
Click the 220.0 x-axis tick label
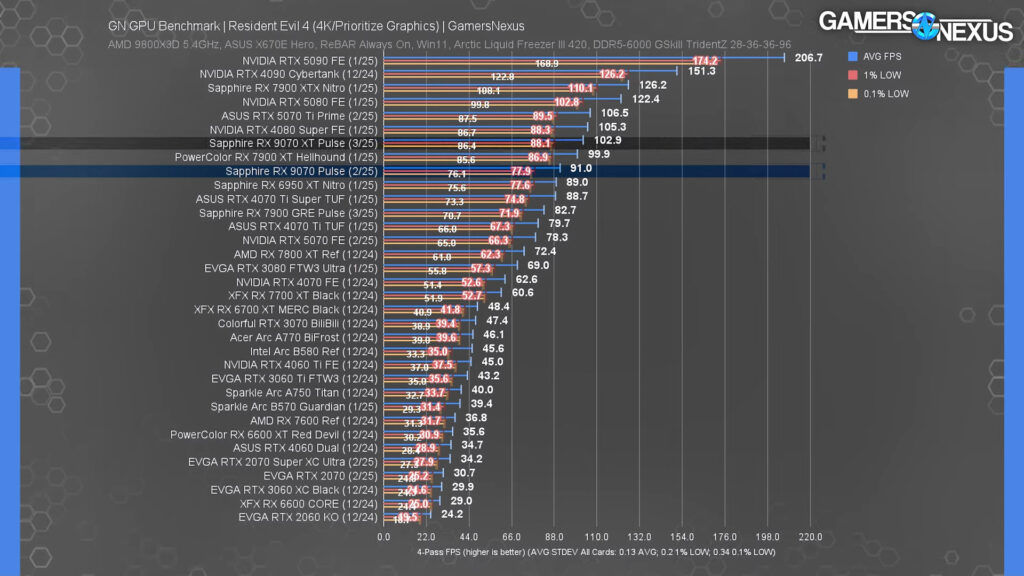[810, 537]
